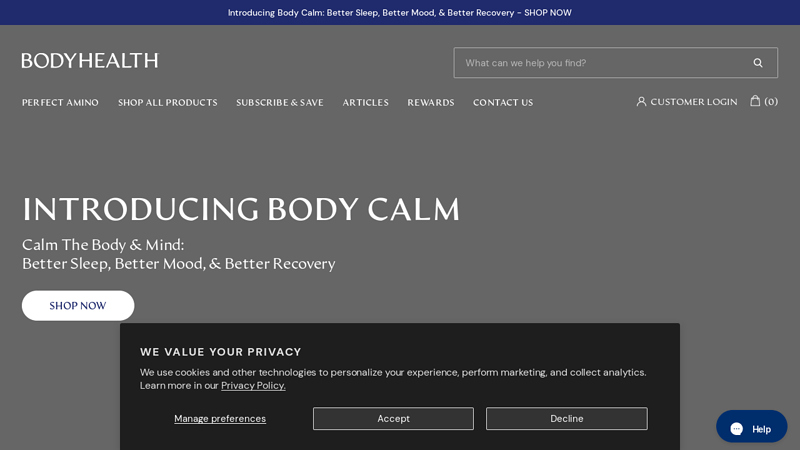This screenshot has height=450, width=800.
Task: Click the customer login person icon
Action: point(641,102)
